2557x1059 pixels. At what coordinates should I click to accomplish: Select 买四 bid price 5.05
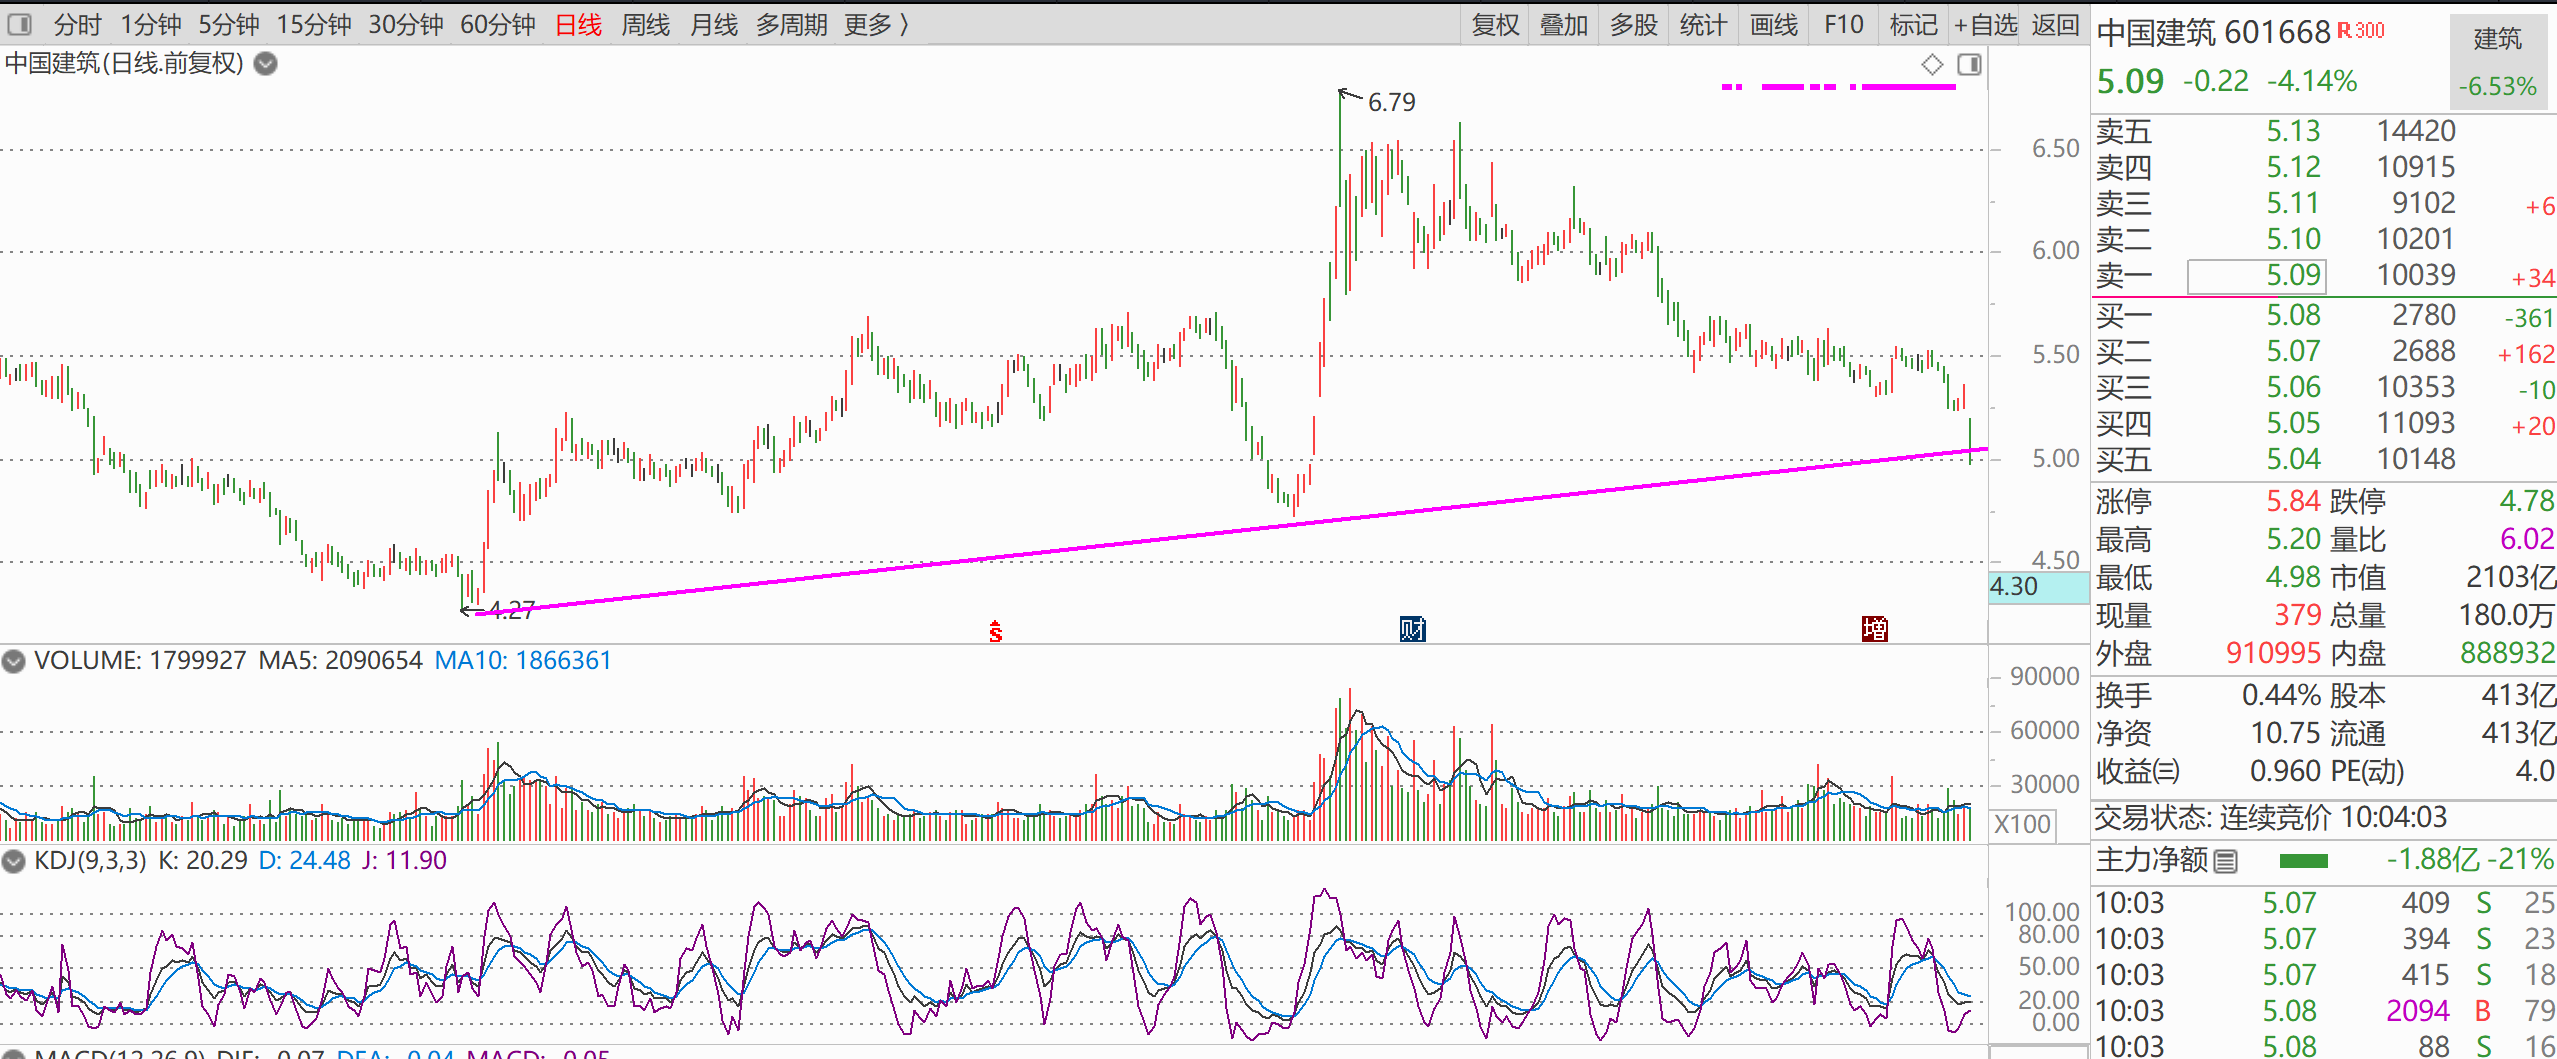[2293, 423]
